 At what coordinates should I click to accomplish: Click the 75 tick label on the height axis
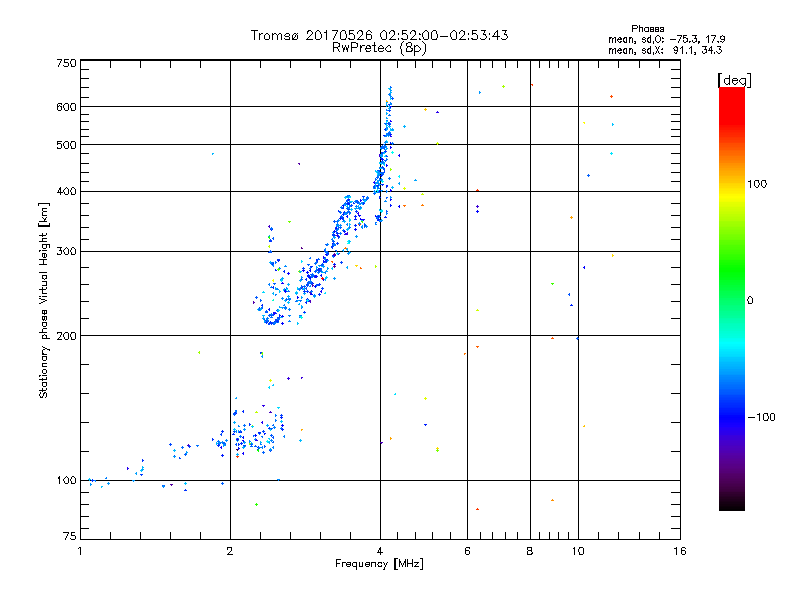pos(70,536)
